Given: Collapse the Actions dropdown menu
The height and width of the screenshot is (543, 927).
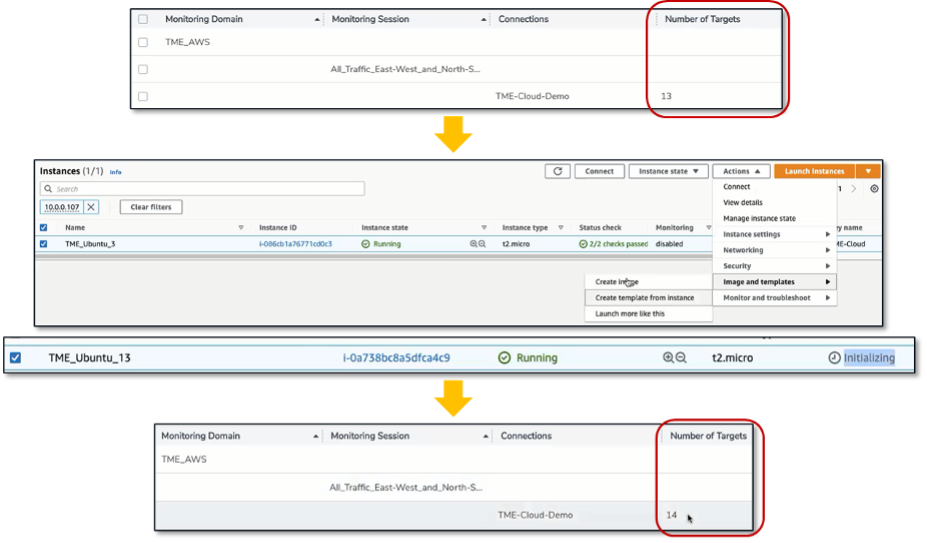Looking at the screenshot, I should point(741,171).
